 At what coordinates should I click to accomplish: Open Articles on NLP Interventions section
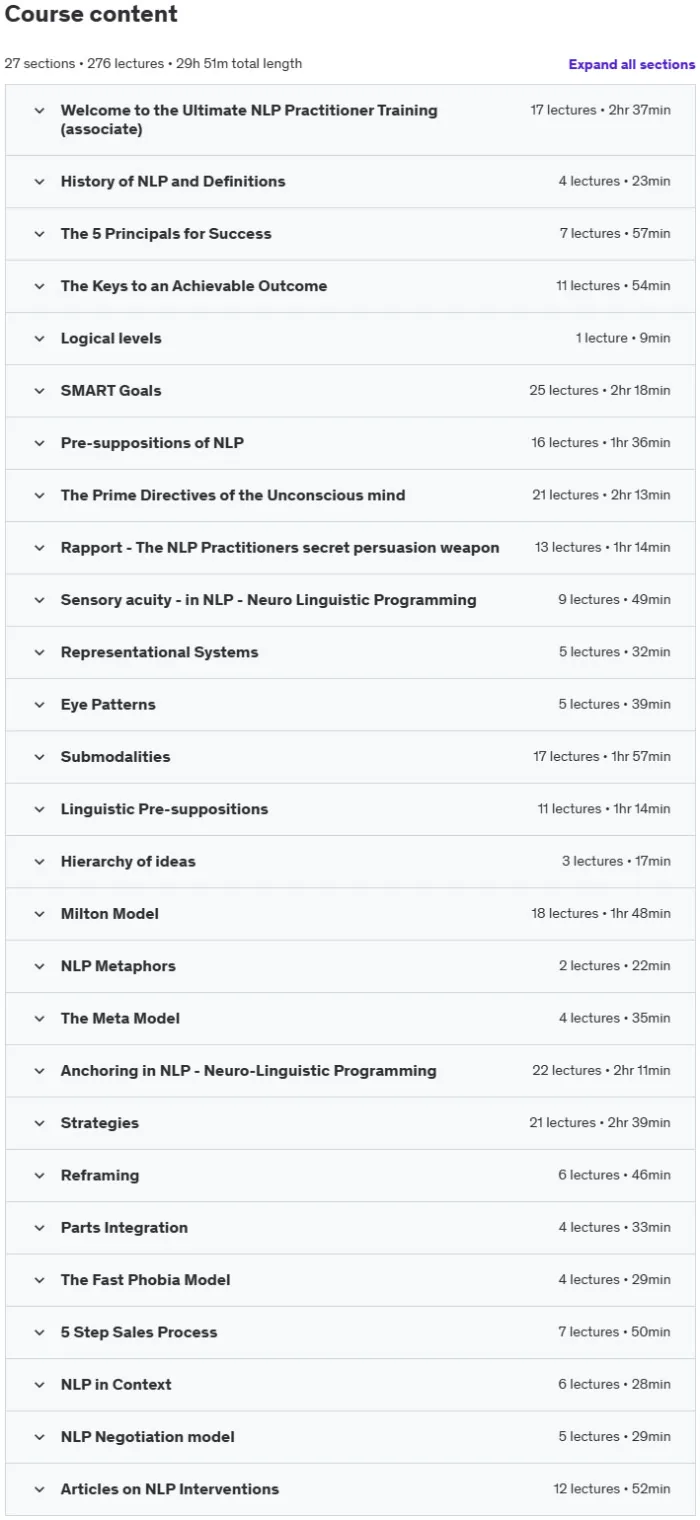[350, 1489]
